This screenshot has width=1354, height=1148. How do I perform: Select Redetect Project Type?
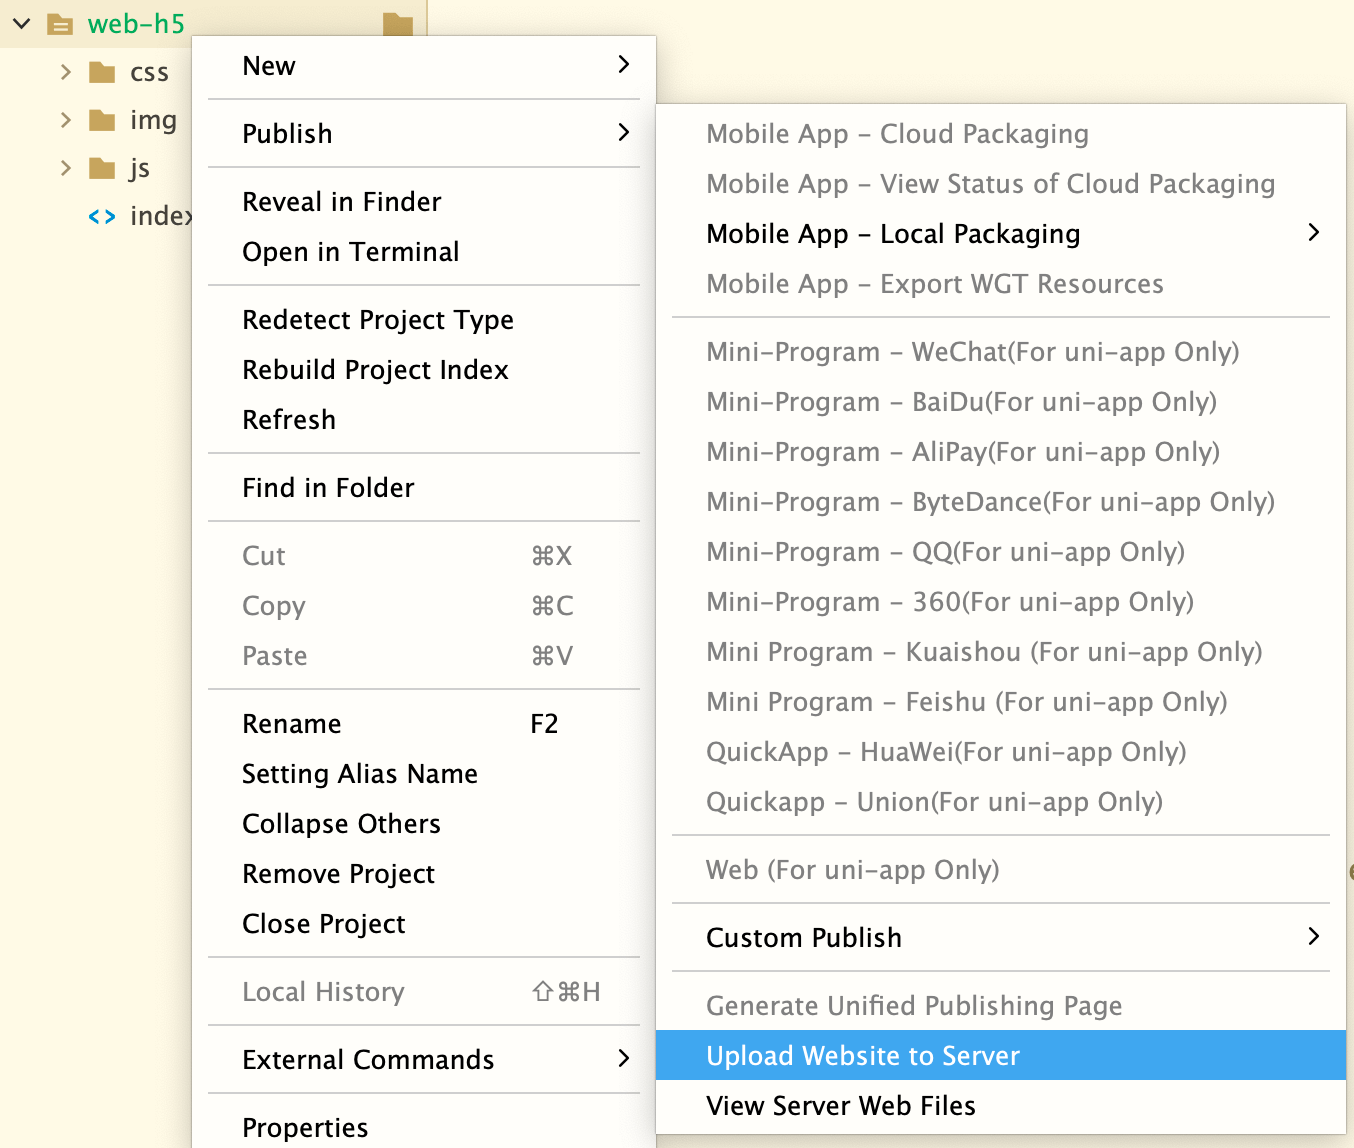[424, 320]
